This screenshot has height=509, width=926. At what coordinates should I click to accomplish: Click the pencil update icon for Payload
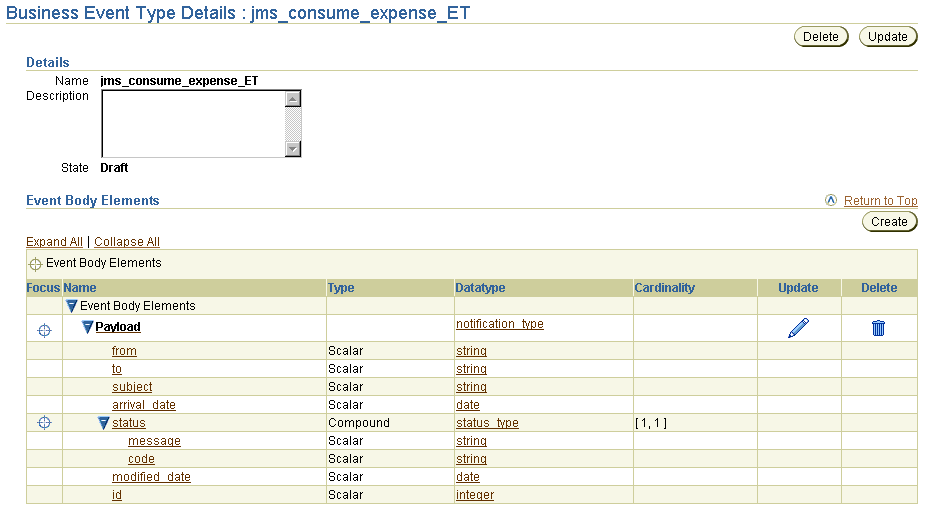click(798, 328)
